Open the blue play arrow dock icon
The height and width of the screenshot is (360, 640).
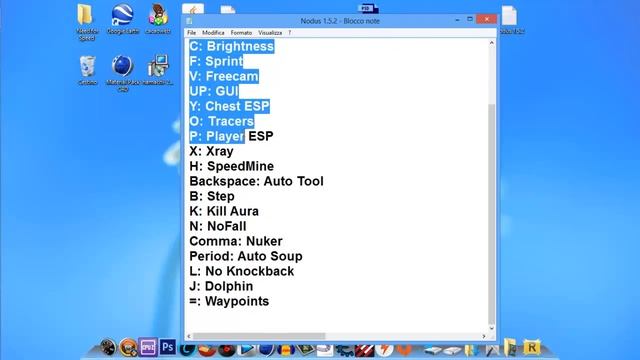click(x=247, y=350)
